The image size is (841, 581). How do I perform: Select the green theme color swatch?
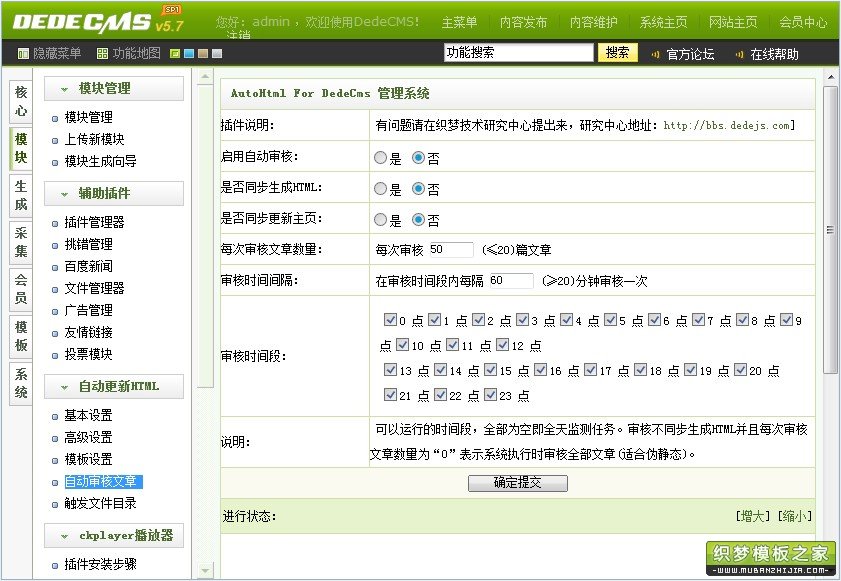(175, 54)
